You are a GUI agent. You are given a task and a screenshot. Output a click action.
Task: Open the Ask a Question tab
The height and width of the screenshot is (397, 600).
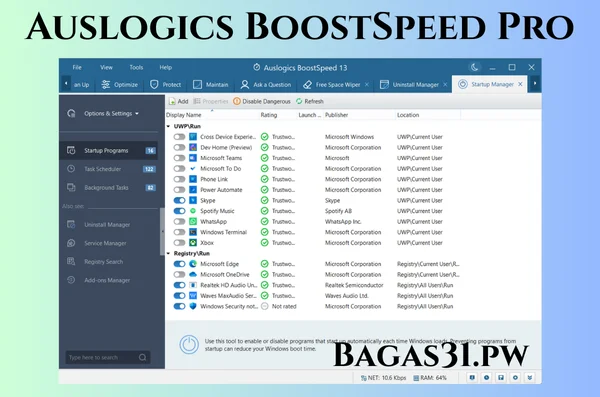[266, 85]
